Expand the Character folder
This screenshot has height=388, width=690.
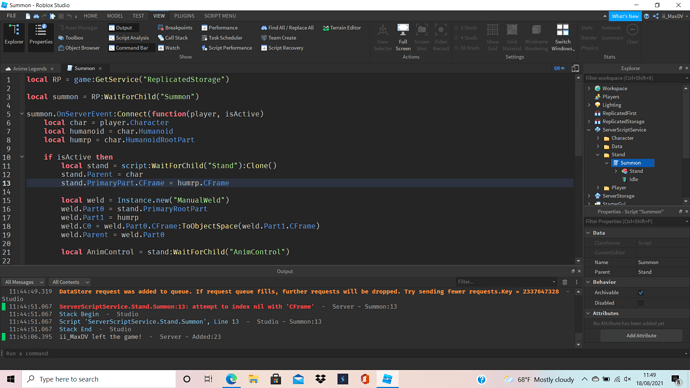point(598,138)
